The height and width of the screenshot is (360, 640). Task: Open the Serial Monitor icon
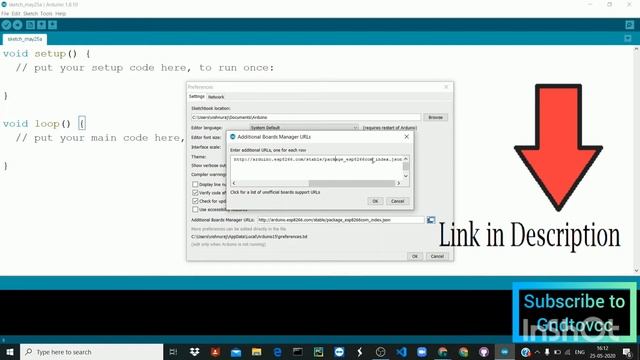(629, 25)
